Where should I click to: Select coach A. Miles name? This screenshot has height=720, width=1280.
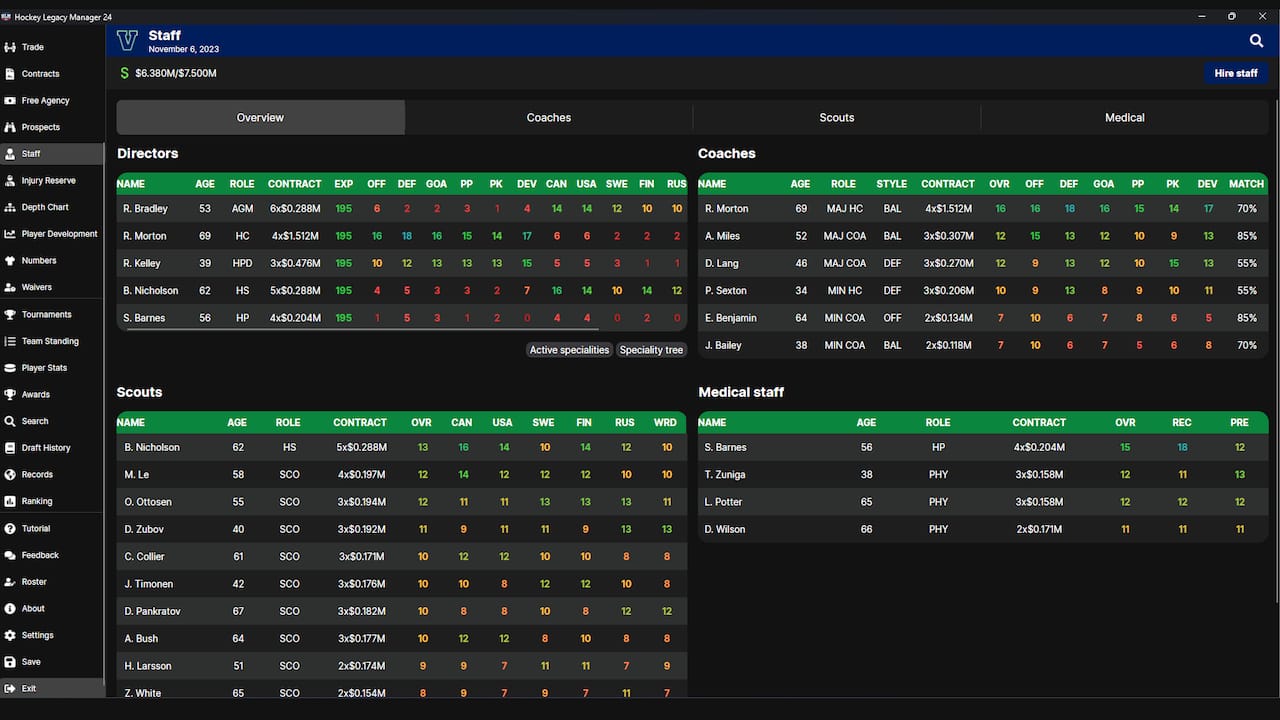pos(723,236)
